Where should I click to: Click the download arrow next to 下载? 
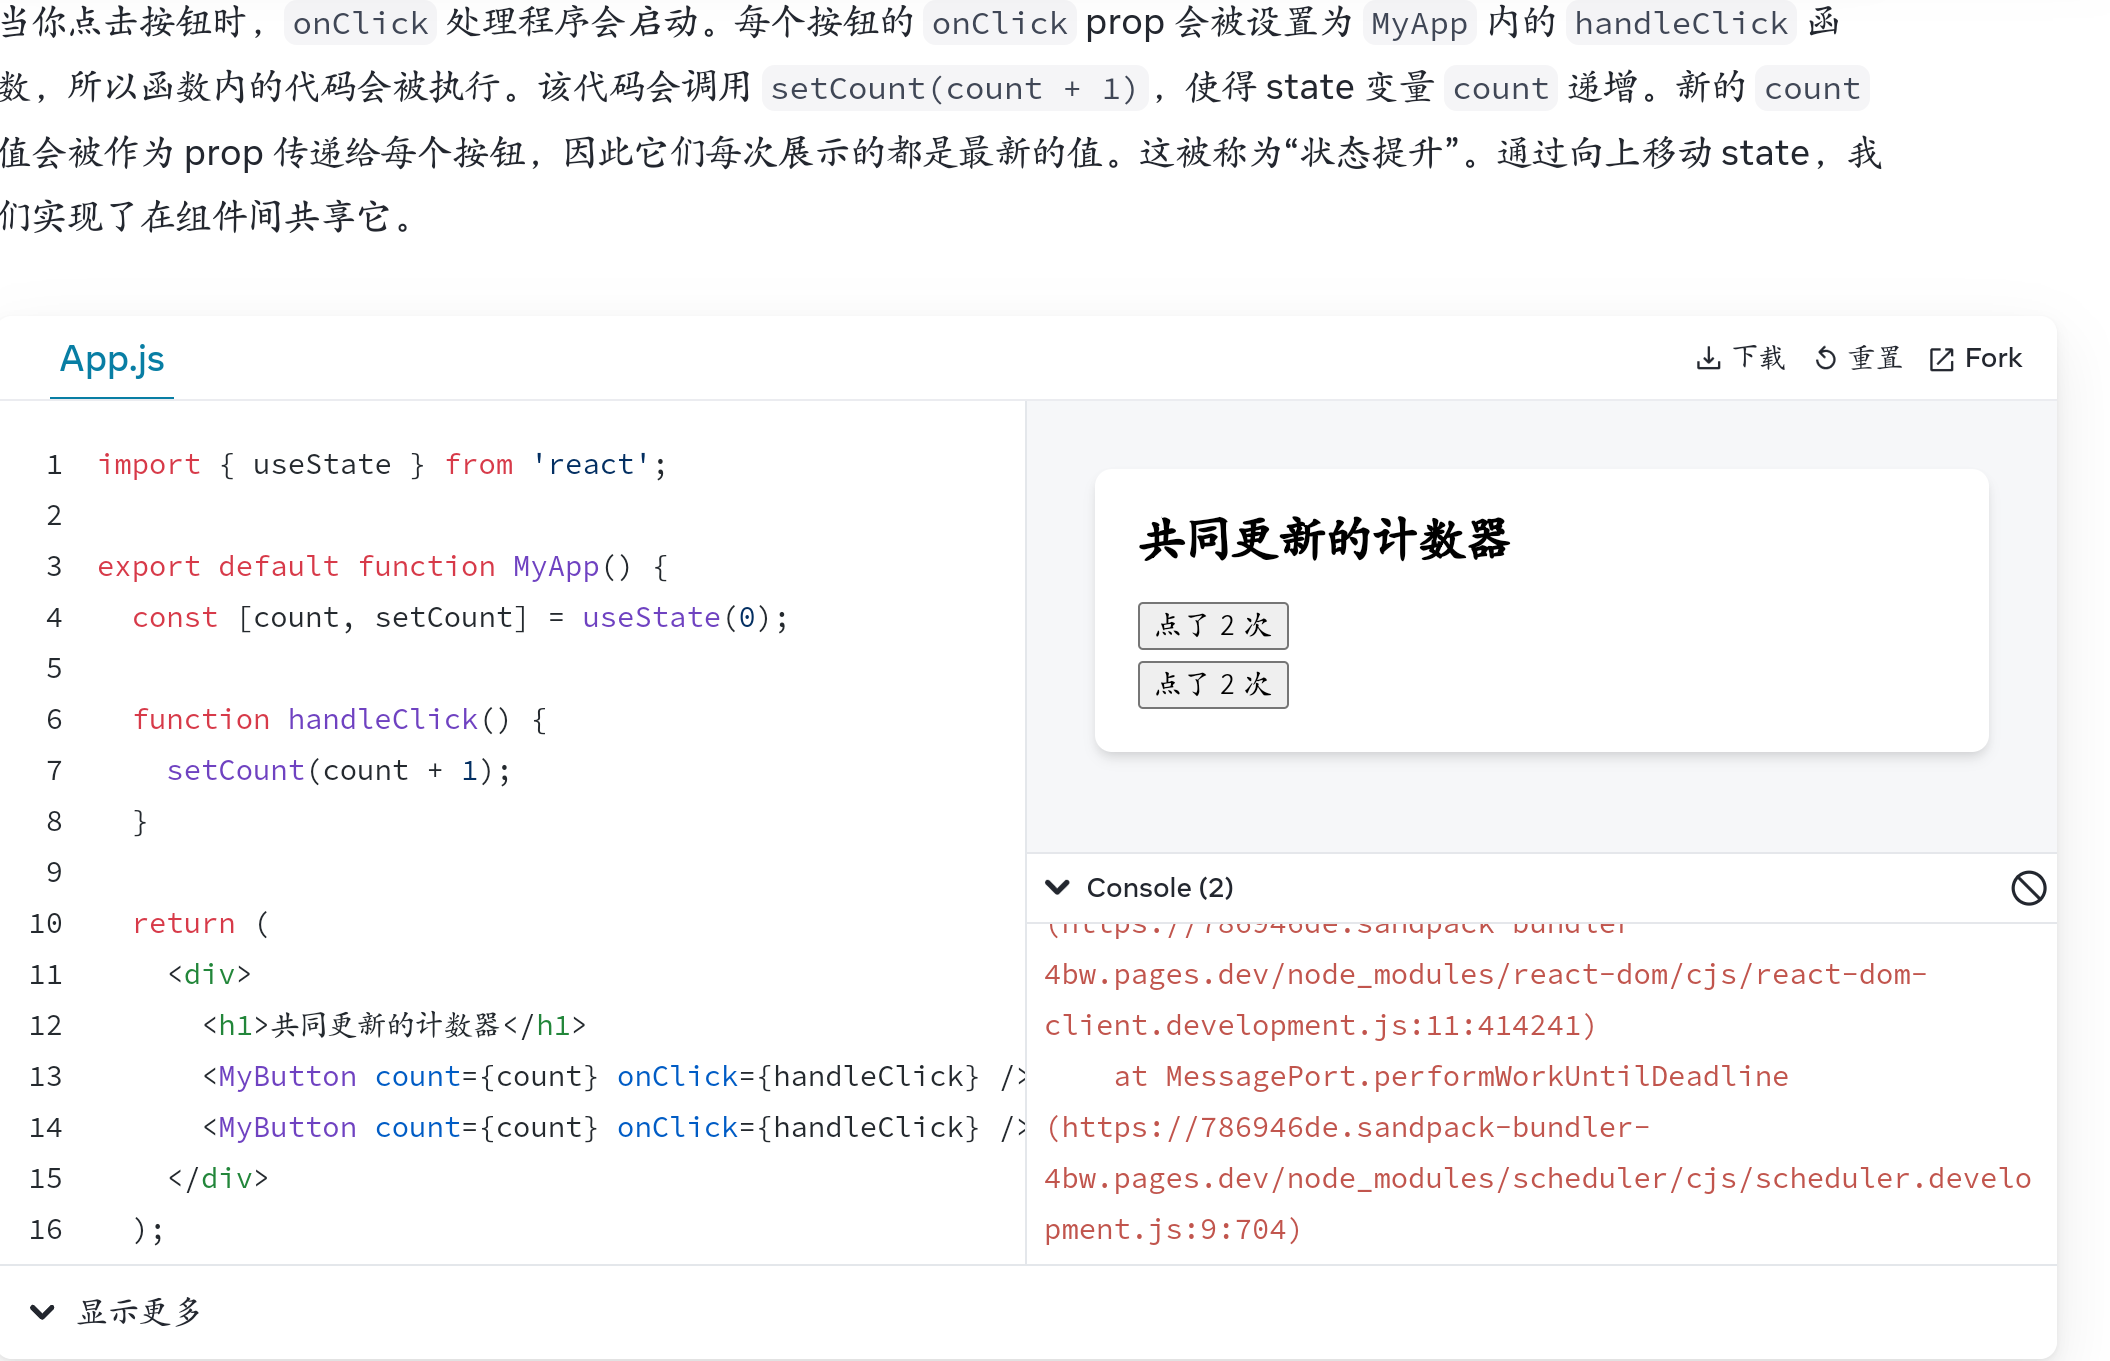pyautogui.click(x=1710, y=358)
